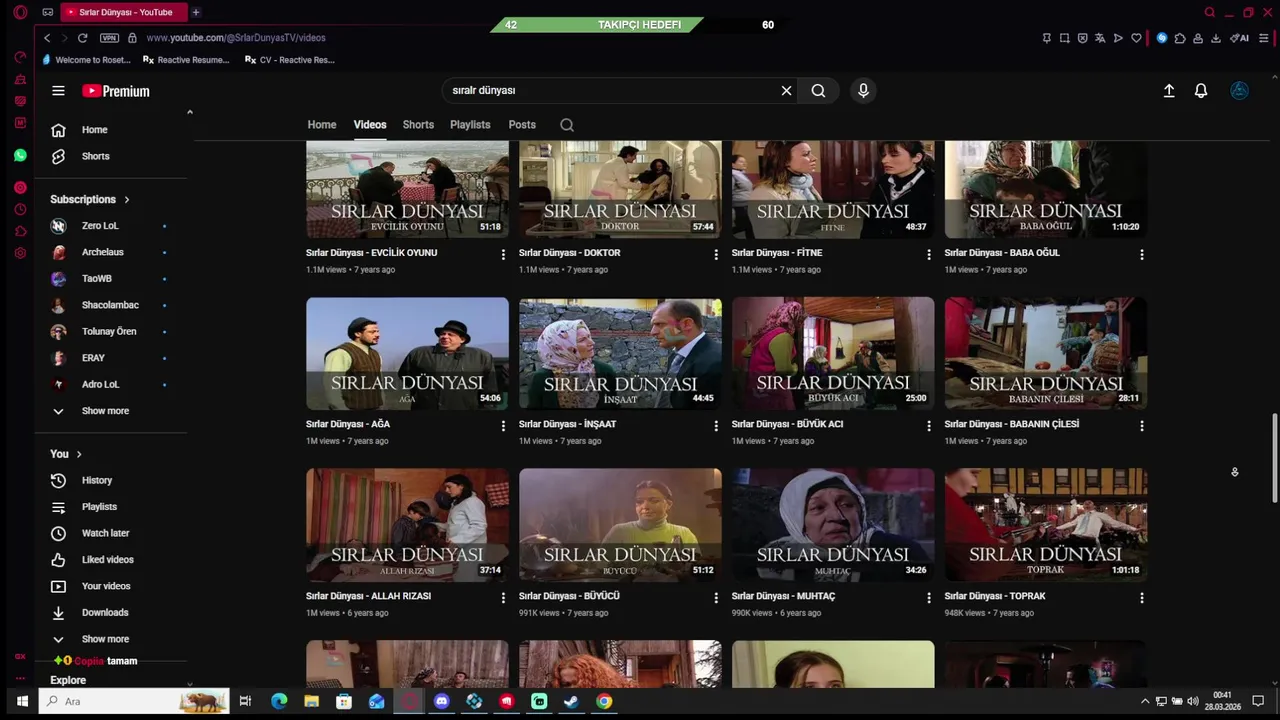Open options menu for MUHTAÇ video
The width and height of the screenshot is (1280, 720).
coord(929,598)
